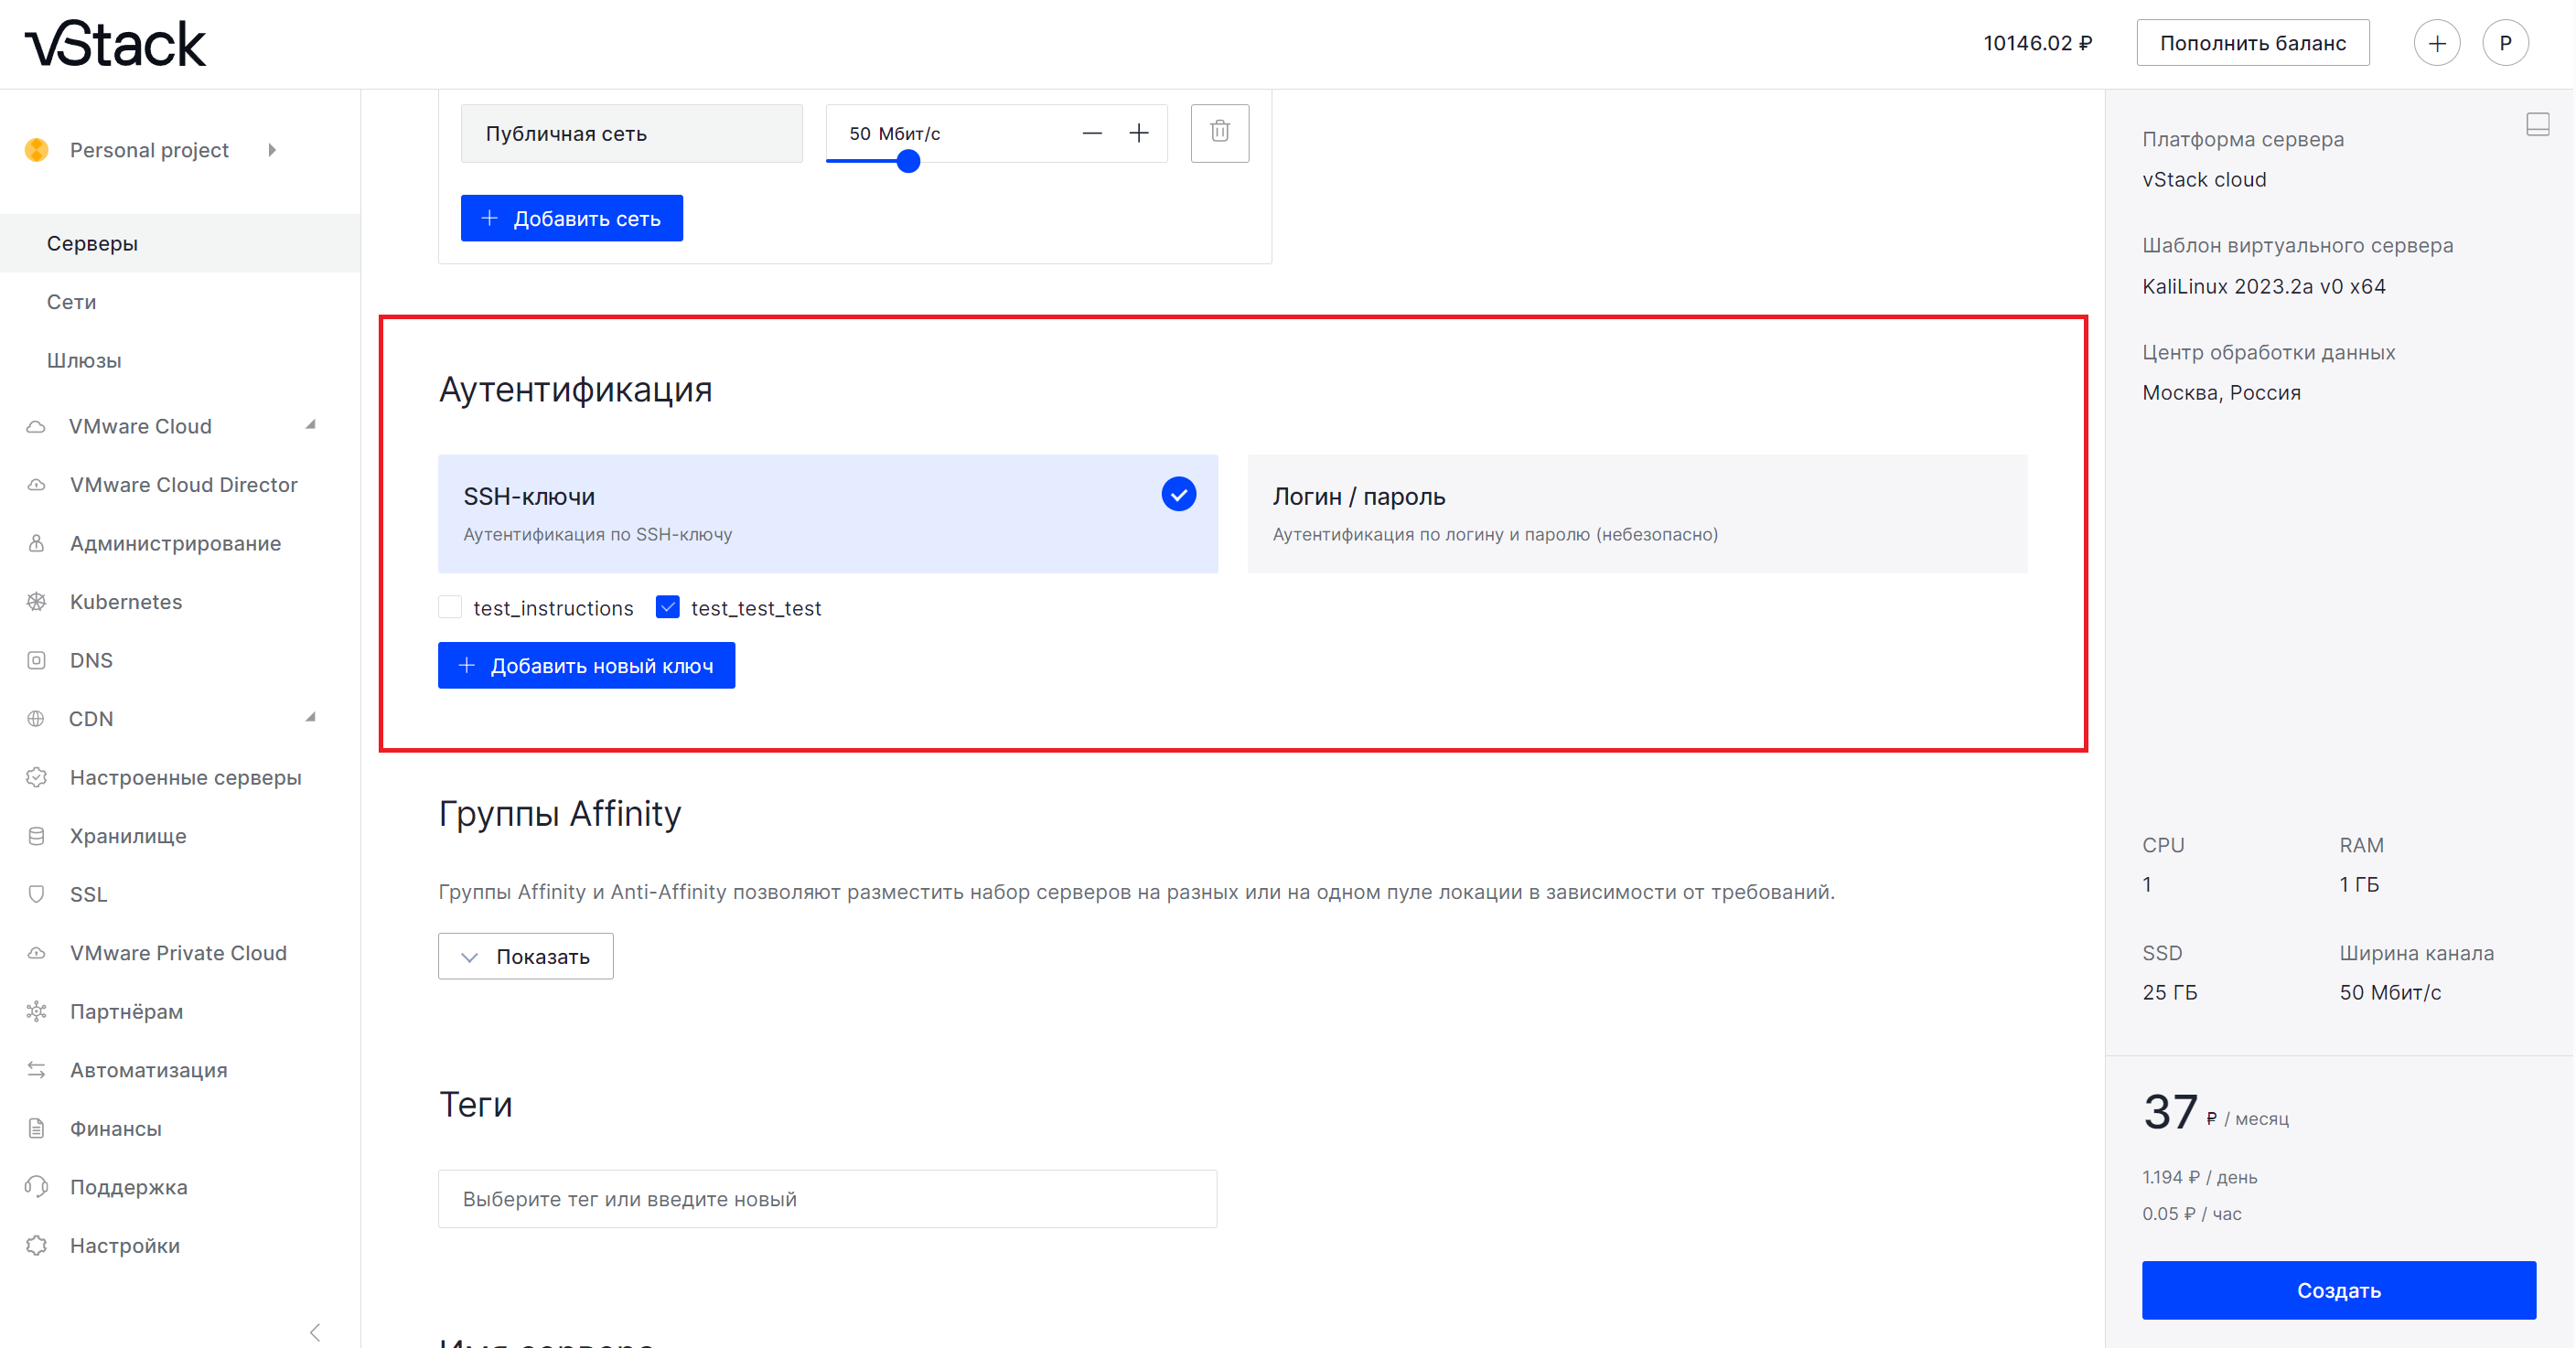Viewport: 2576px width, 1348px height.
Task: Click the Настроенные серверы icon
Action: coord(36,777)
